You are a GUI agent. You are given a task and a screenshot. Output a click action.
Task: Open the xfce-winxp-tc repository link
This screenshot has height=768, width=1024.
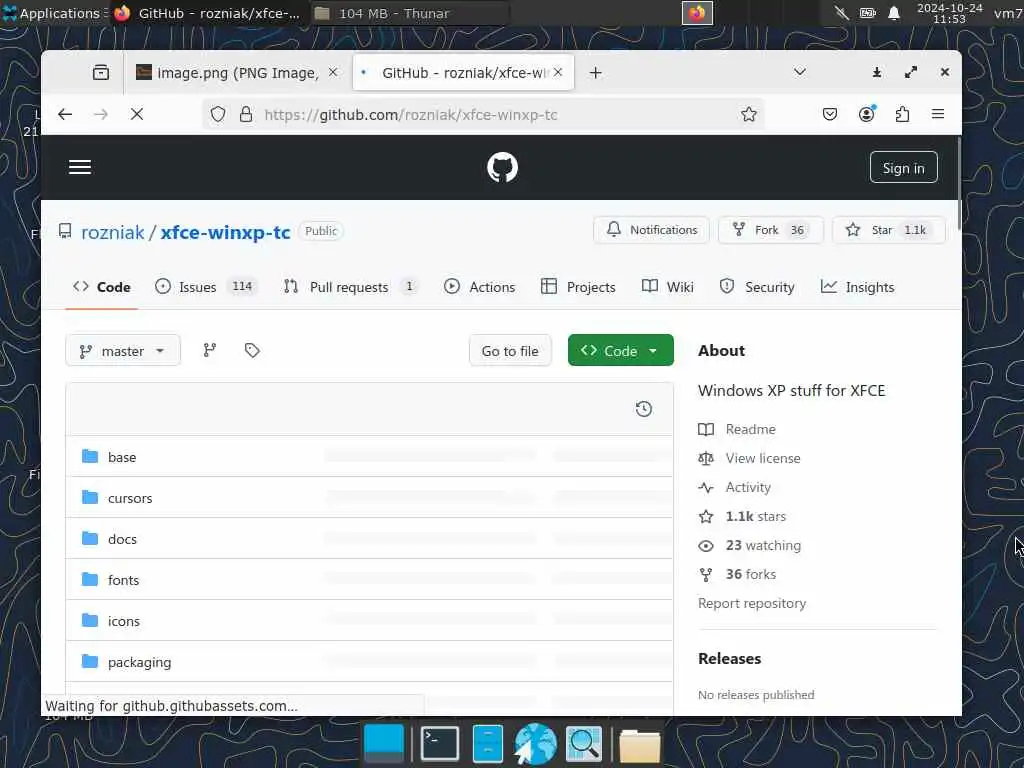(x=225, y=232)
